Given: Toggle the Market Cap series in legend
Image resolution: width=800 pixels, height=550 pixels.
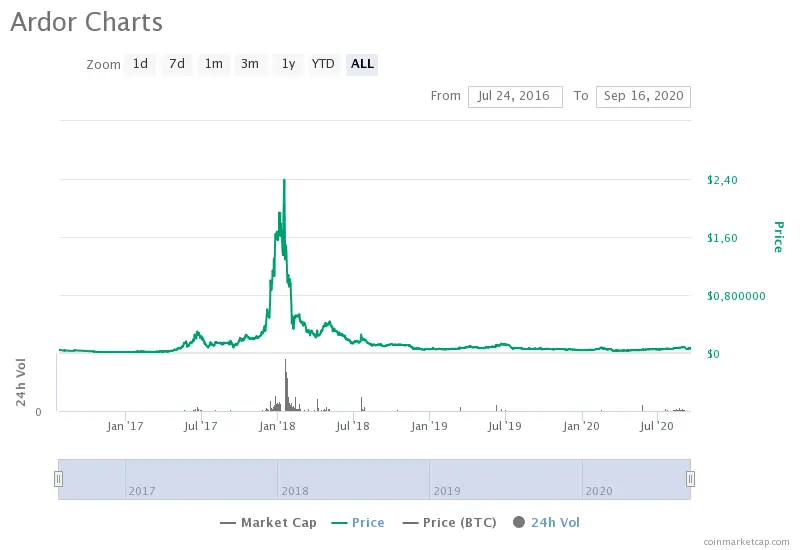Looking at the screenshot, I should (x=268, y=522).
